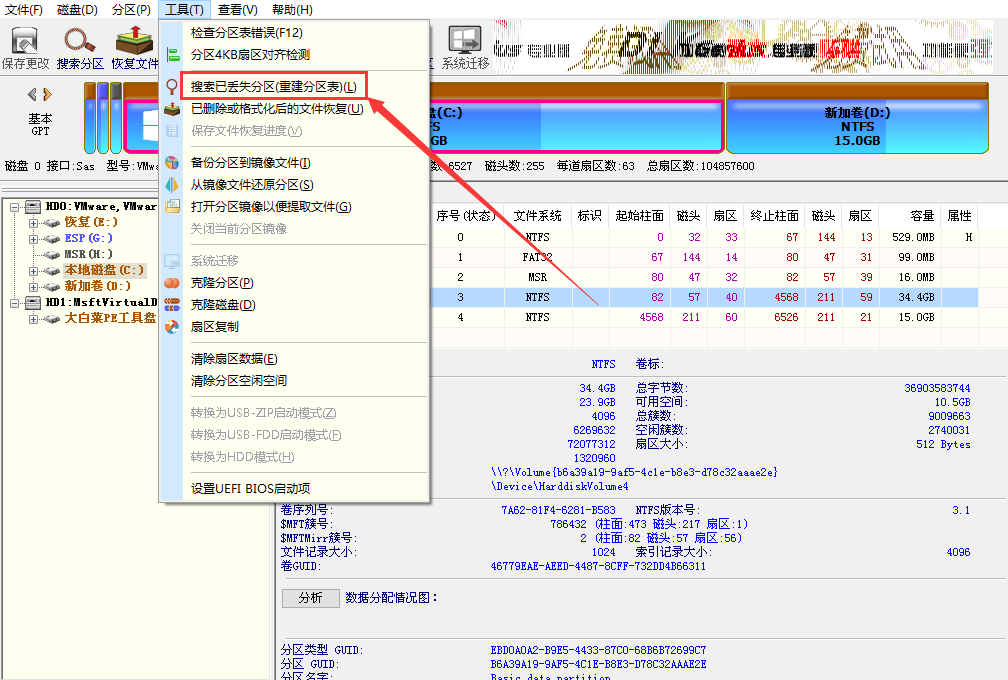
Task: Choose 克隆分区(P) menu item
Action: pos(294,283)
